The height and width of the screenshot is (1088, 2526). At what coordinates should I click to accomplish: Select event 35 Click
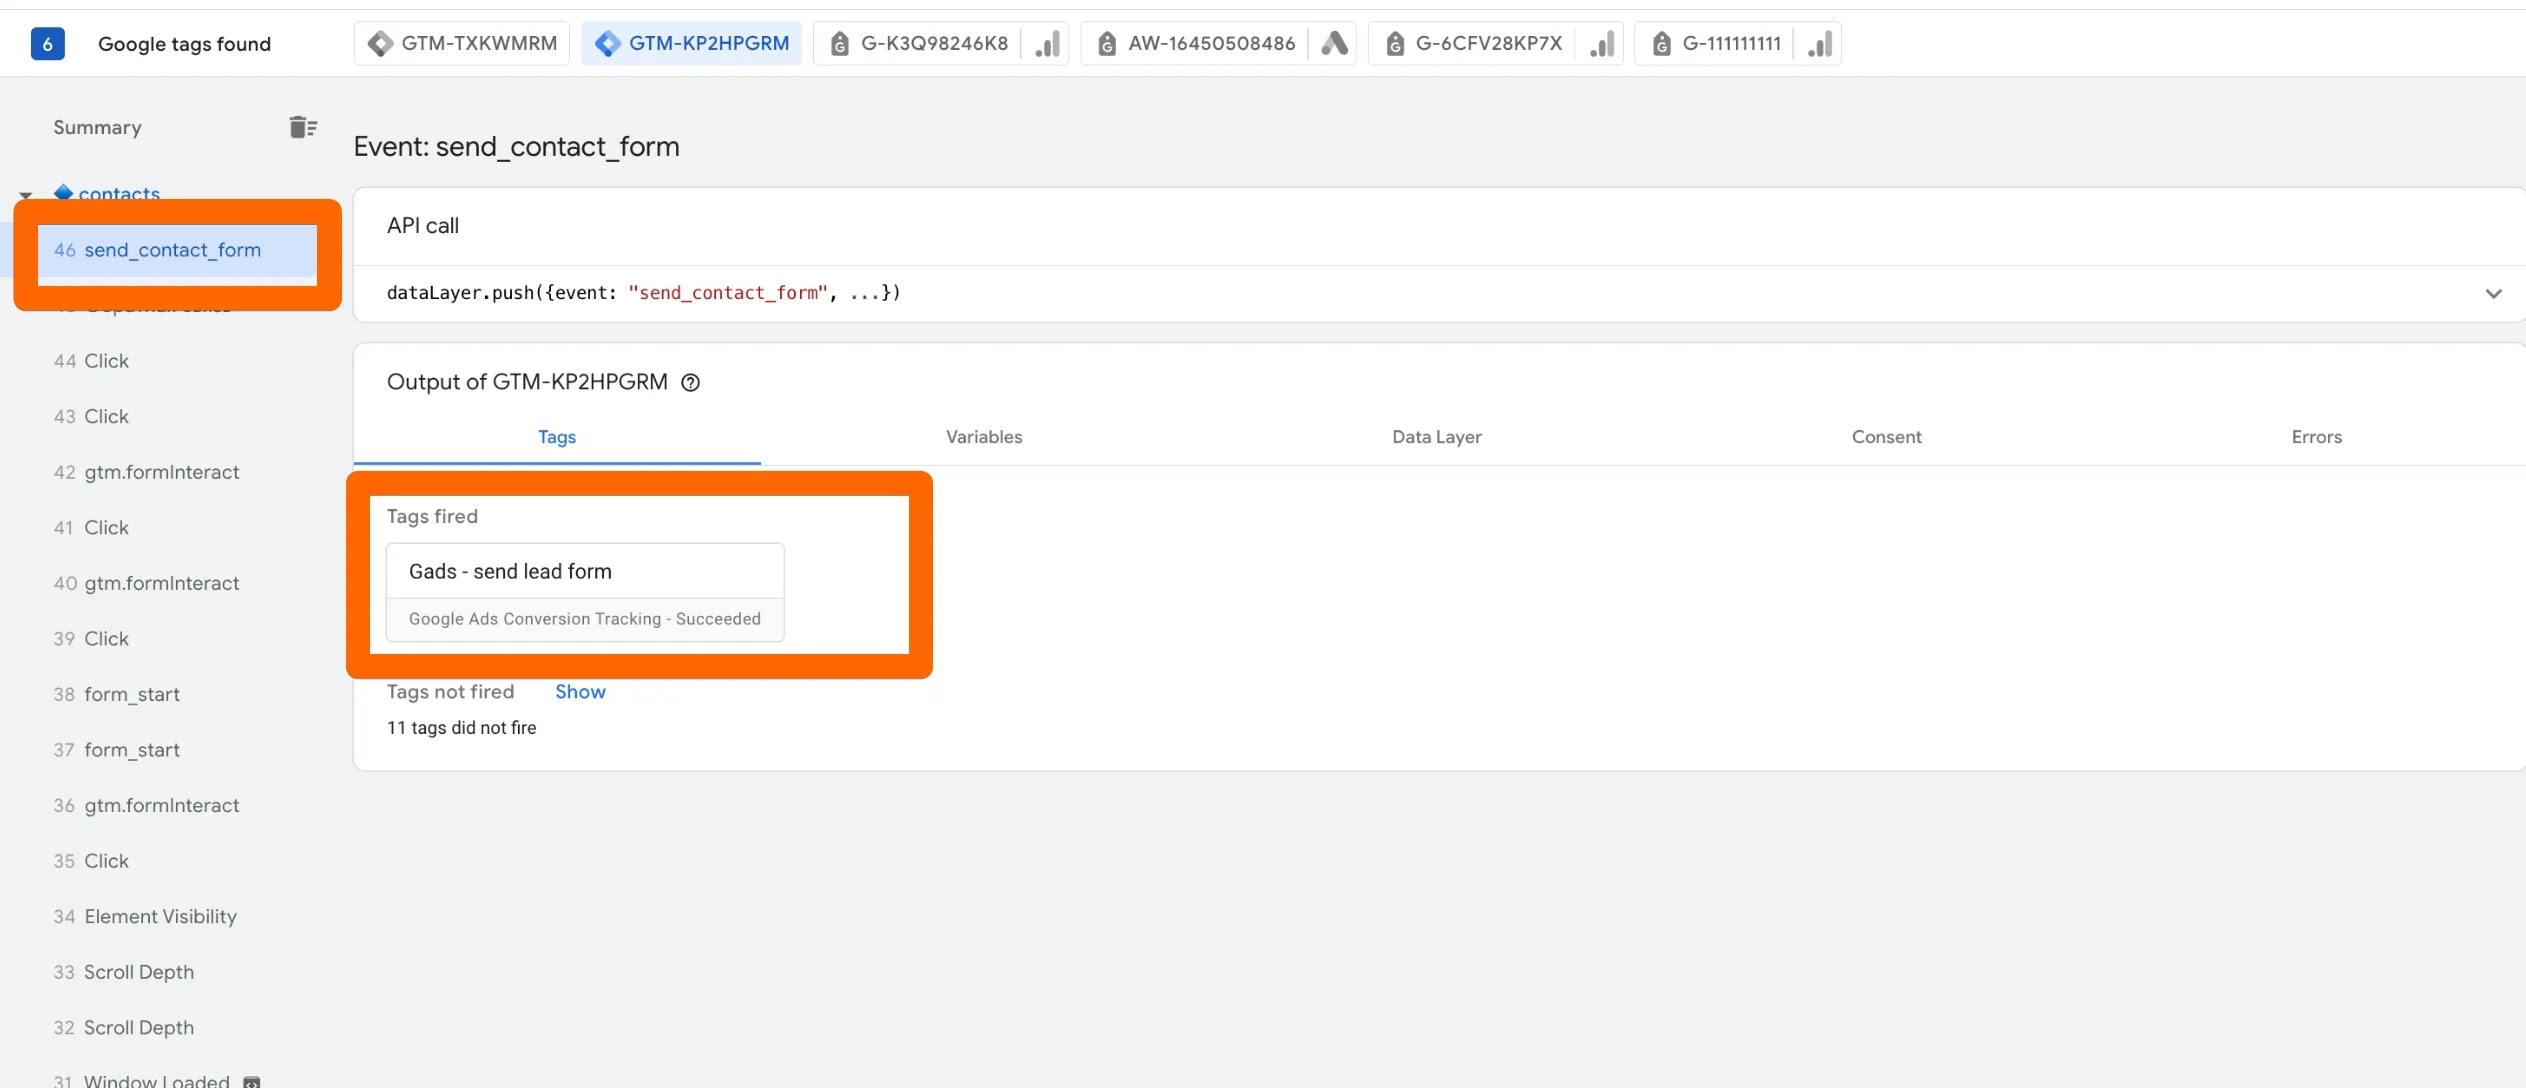tap(91, 860)
